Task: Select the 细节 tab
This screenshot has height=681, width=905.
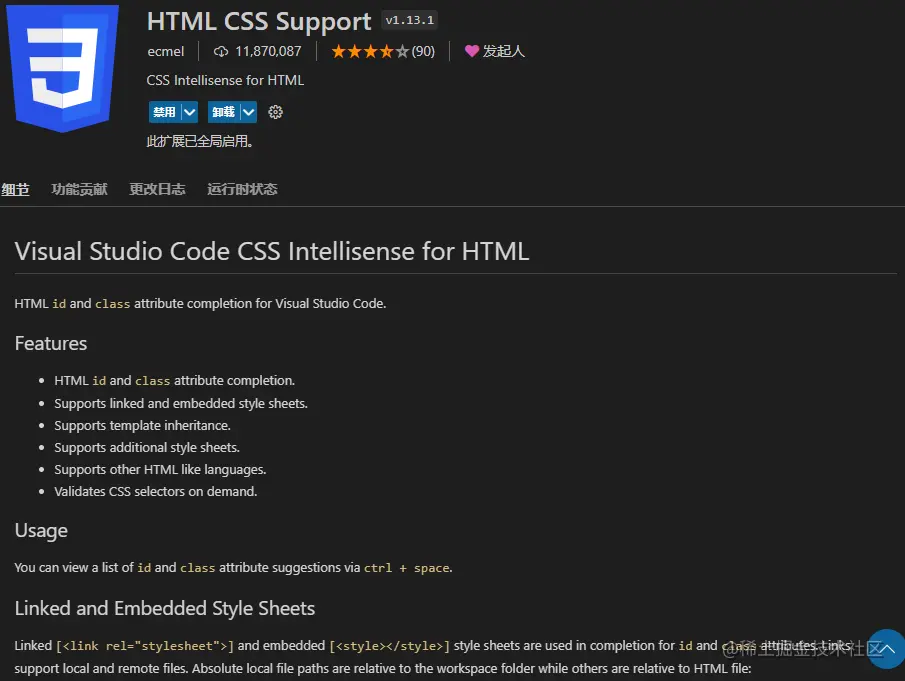Action: click(15, 189)
